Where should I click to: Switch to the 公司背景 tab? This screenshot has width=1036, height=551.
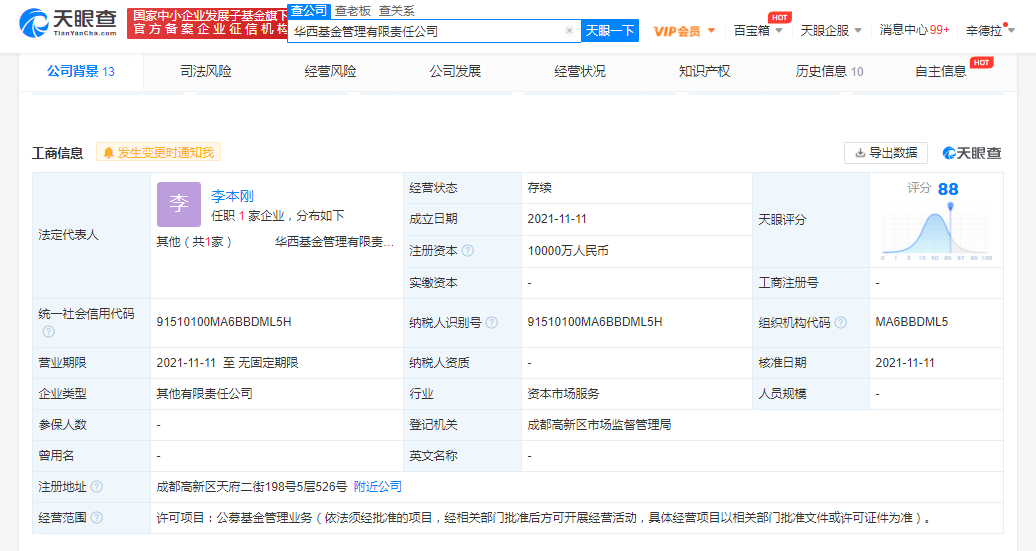[81, 71]
